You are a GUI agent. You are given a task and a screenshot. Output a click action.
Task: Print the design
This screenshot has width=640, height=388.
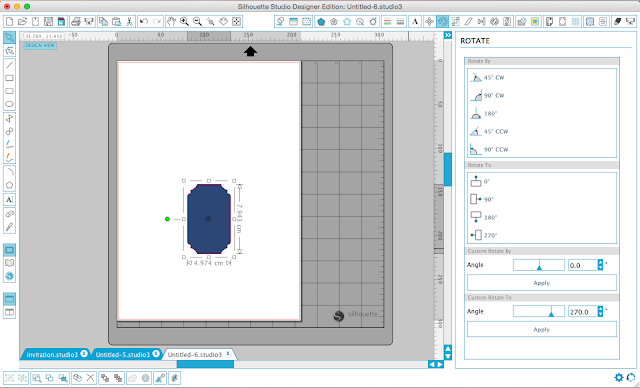tap(76, 22)
